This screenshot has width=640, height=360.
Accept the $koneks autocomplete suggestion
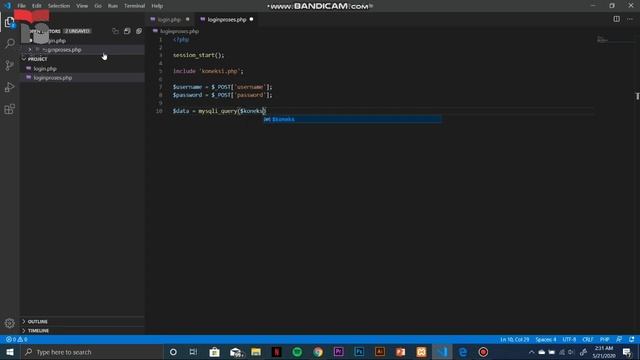tap(352, 119)
